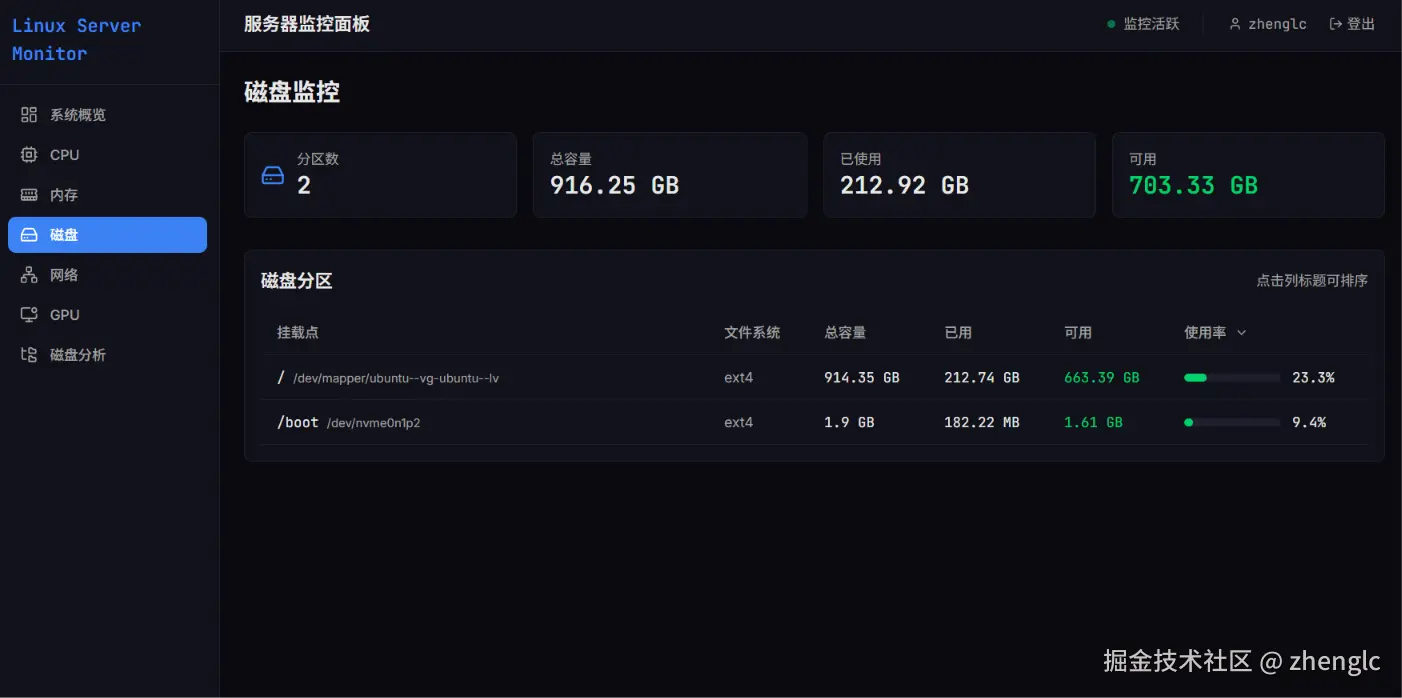Viewport: 1402px width, 698px height.
Task: Click the 分区数 card label
Action: pyautogui.click(x=318, y=159)
